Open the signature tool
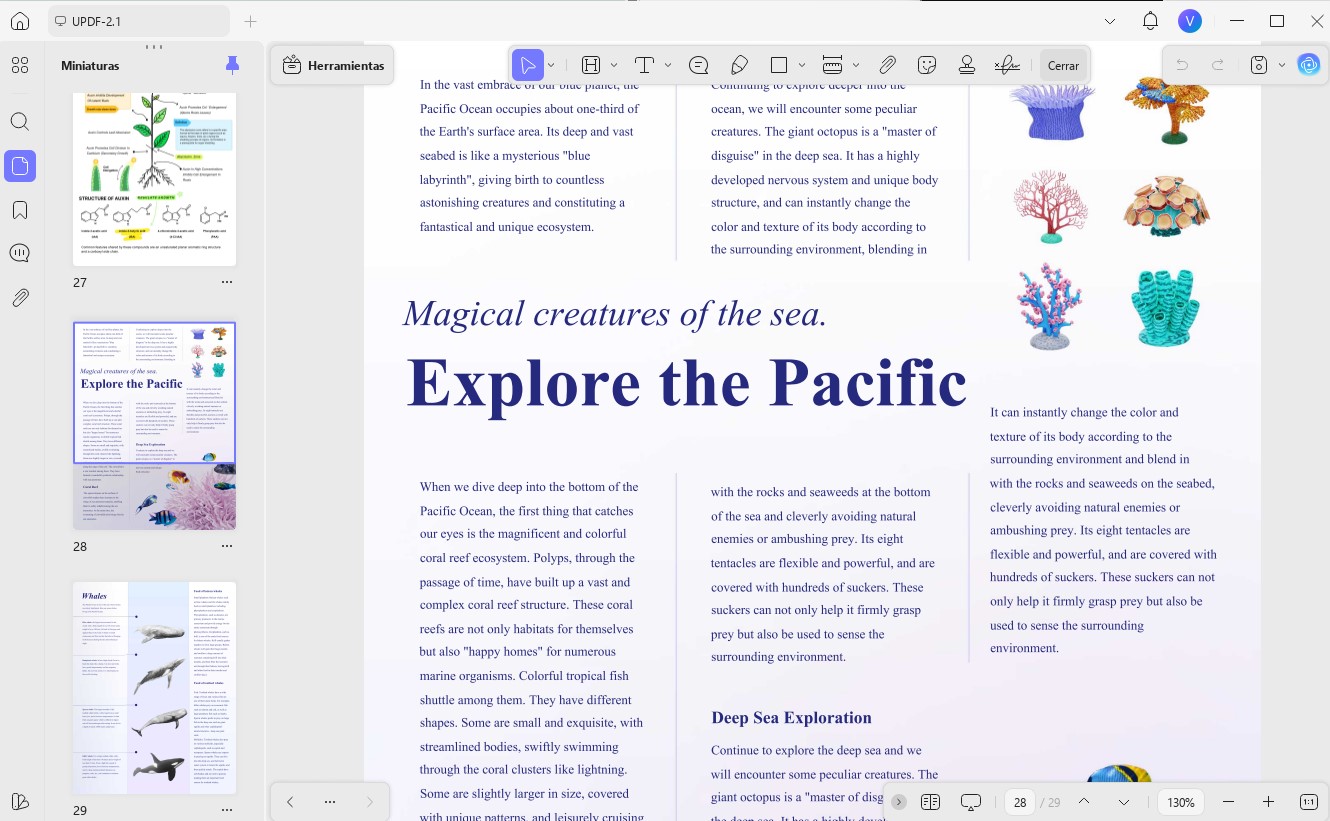The width and height of the screenshot is (1330, 821). pyautogui.click(x=1007, y=65)
